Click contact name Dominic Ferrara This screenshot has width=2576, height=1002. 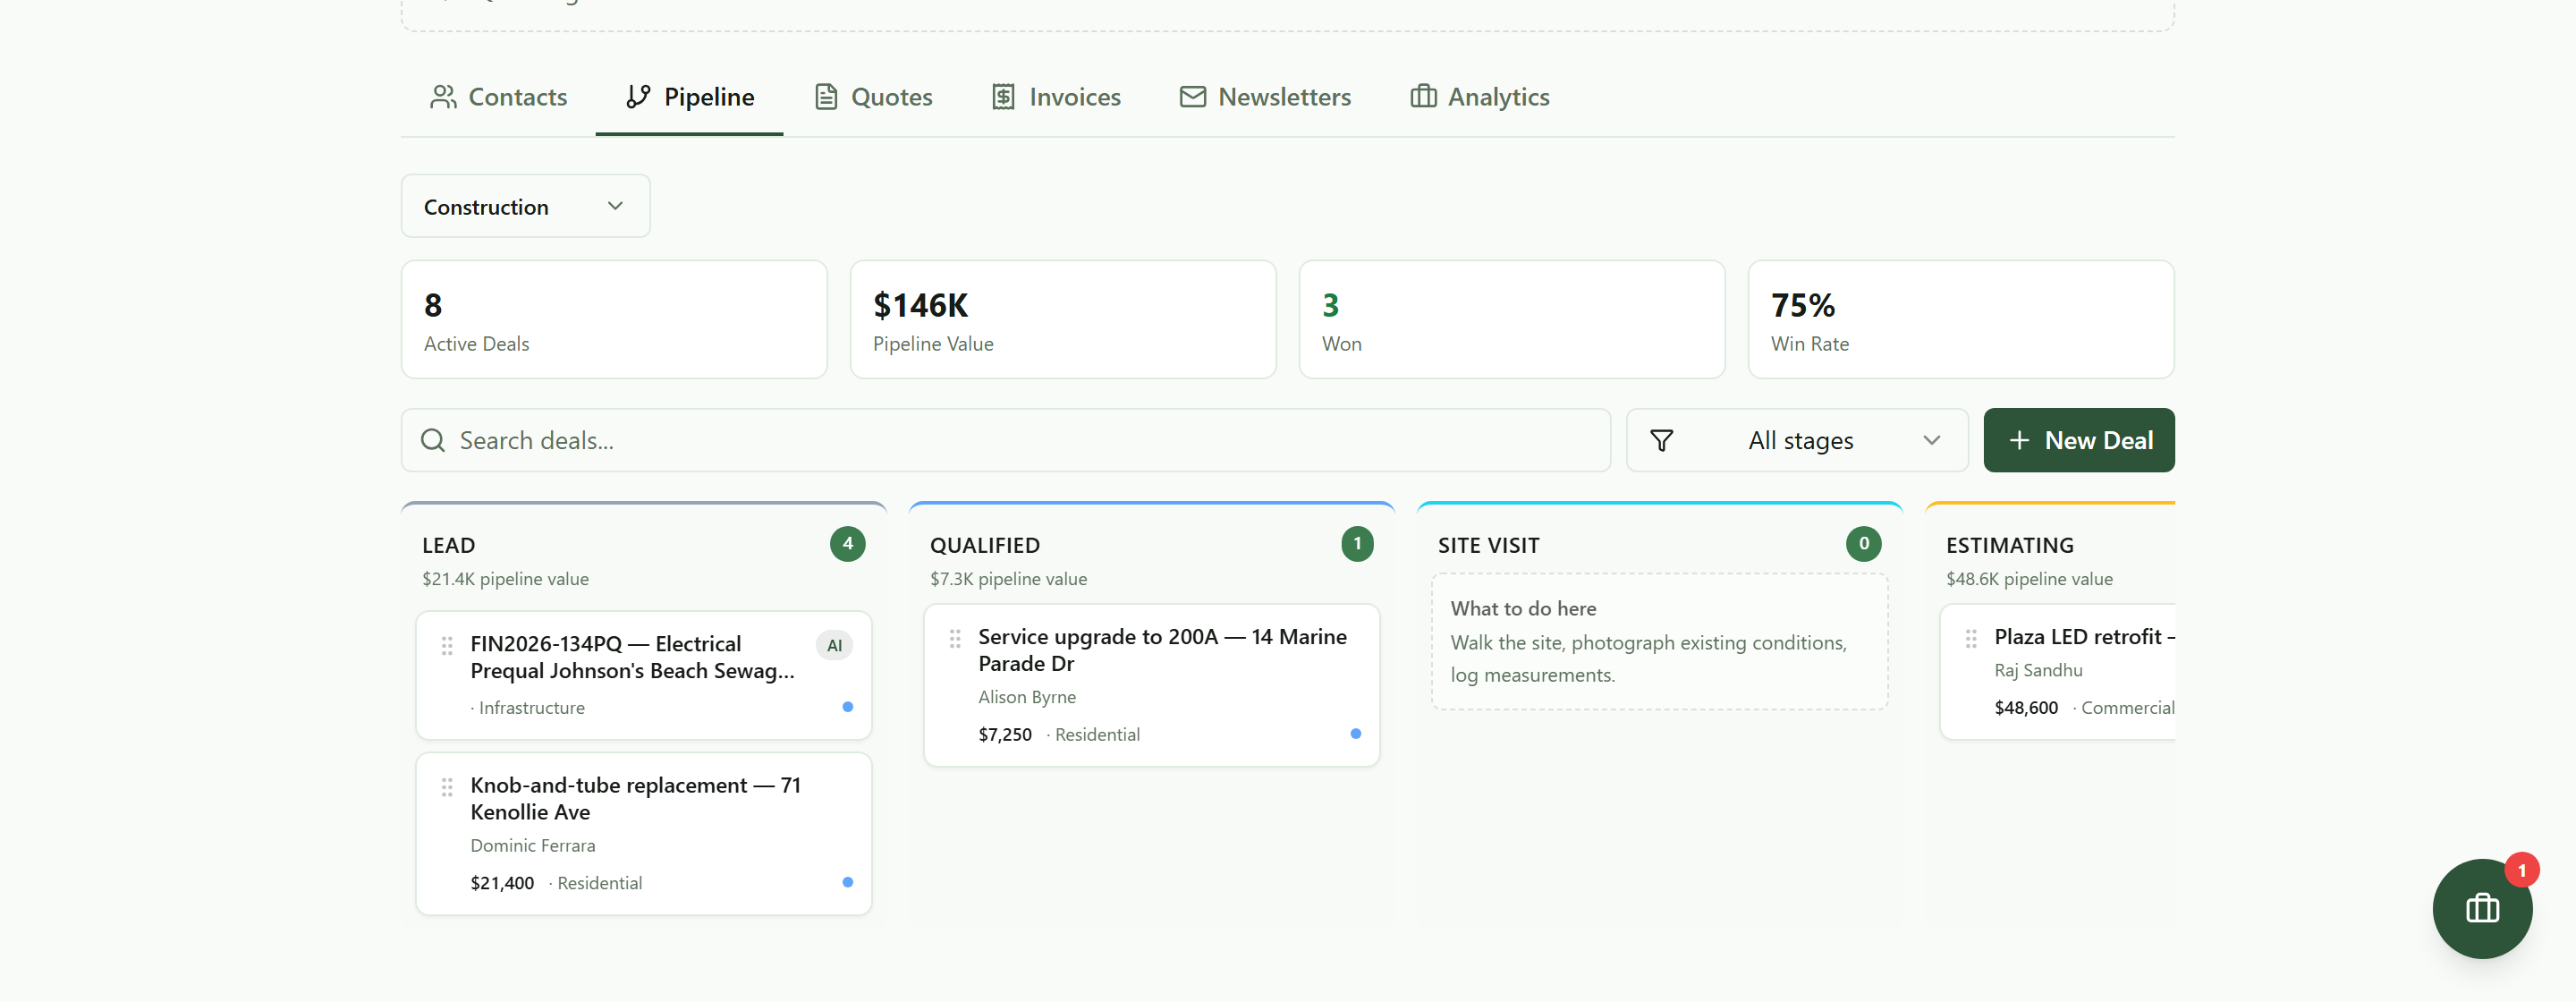tap(532, 846)
